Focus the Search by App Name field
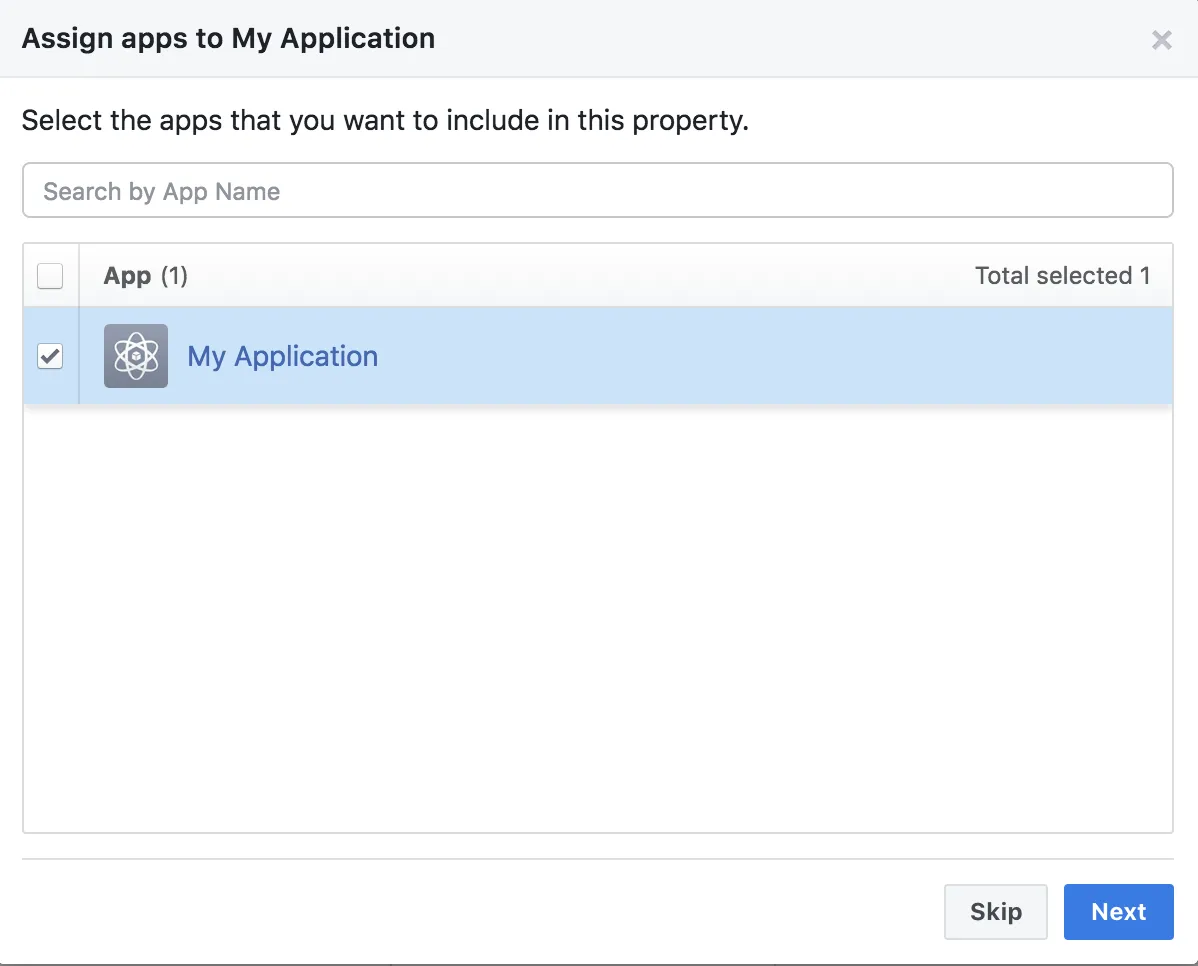The height and width of the screenshot is (966, 1198). point(597,191)
